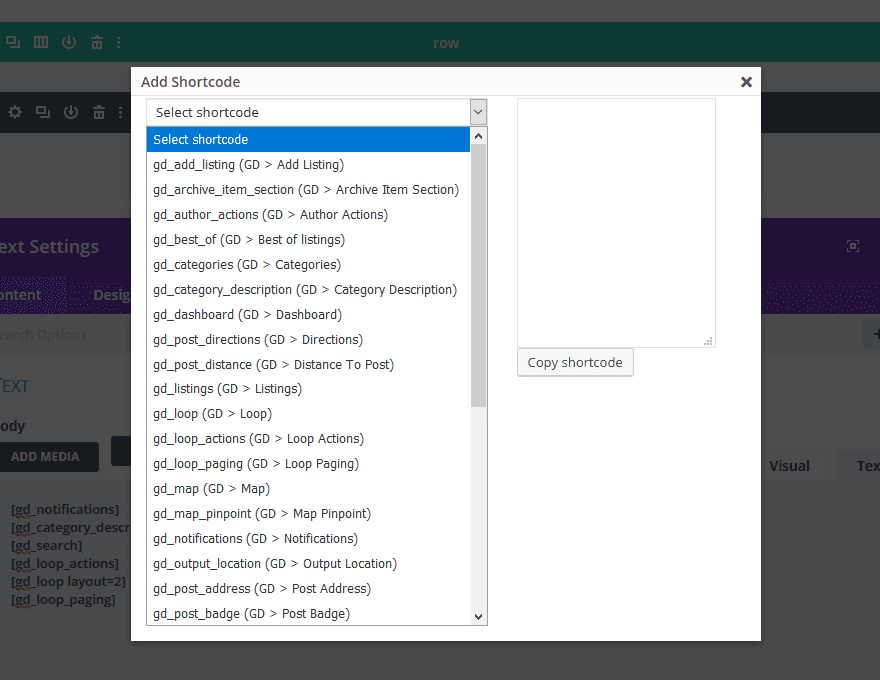Save the row to the library

click(68, 41)
